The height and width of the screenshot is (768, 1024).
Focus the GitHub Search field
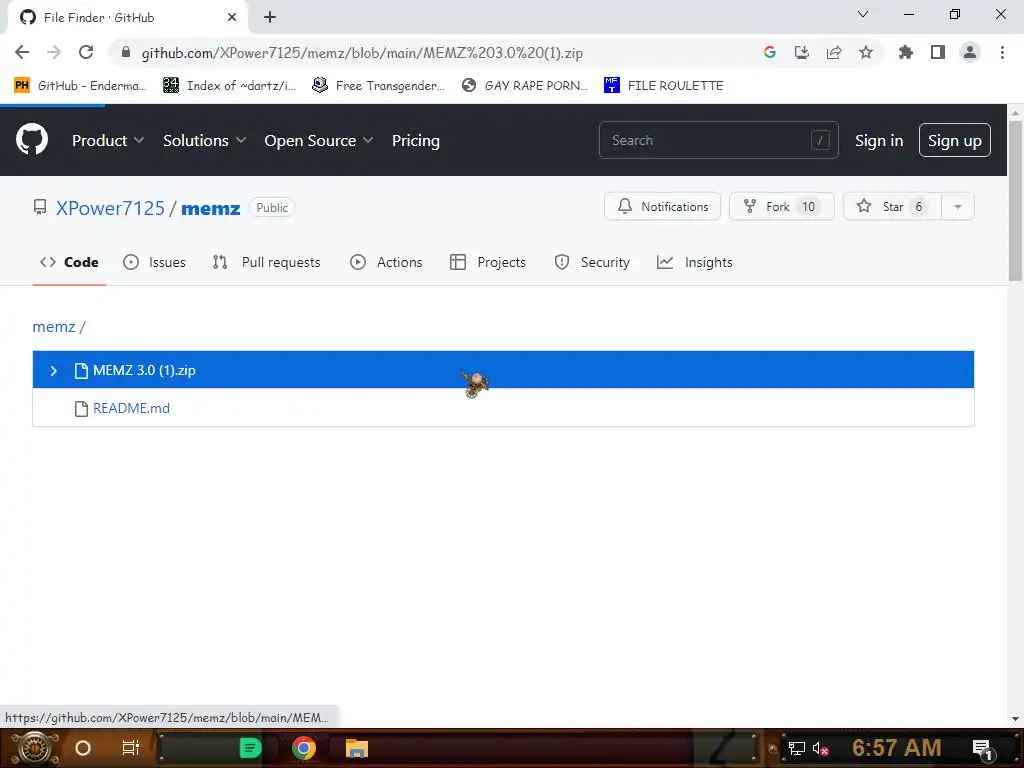coord(718,140)
